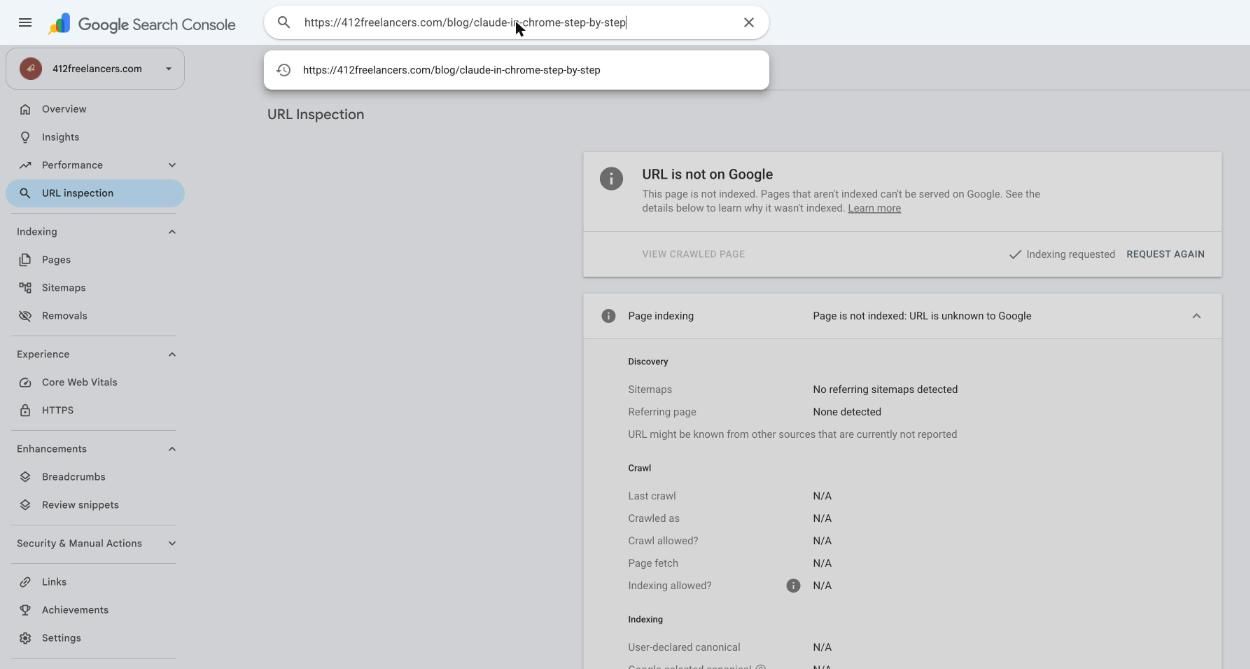Collapse the Page indexing card chevron

tap(1196, 316)
